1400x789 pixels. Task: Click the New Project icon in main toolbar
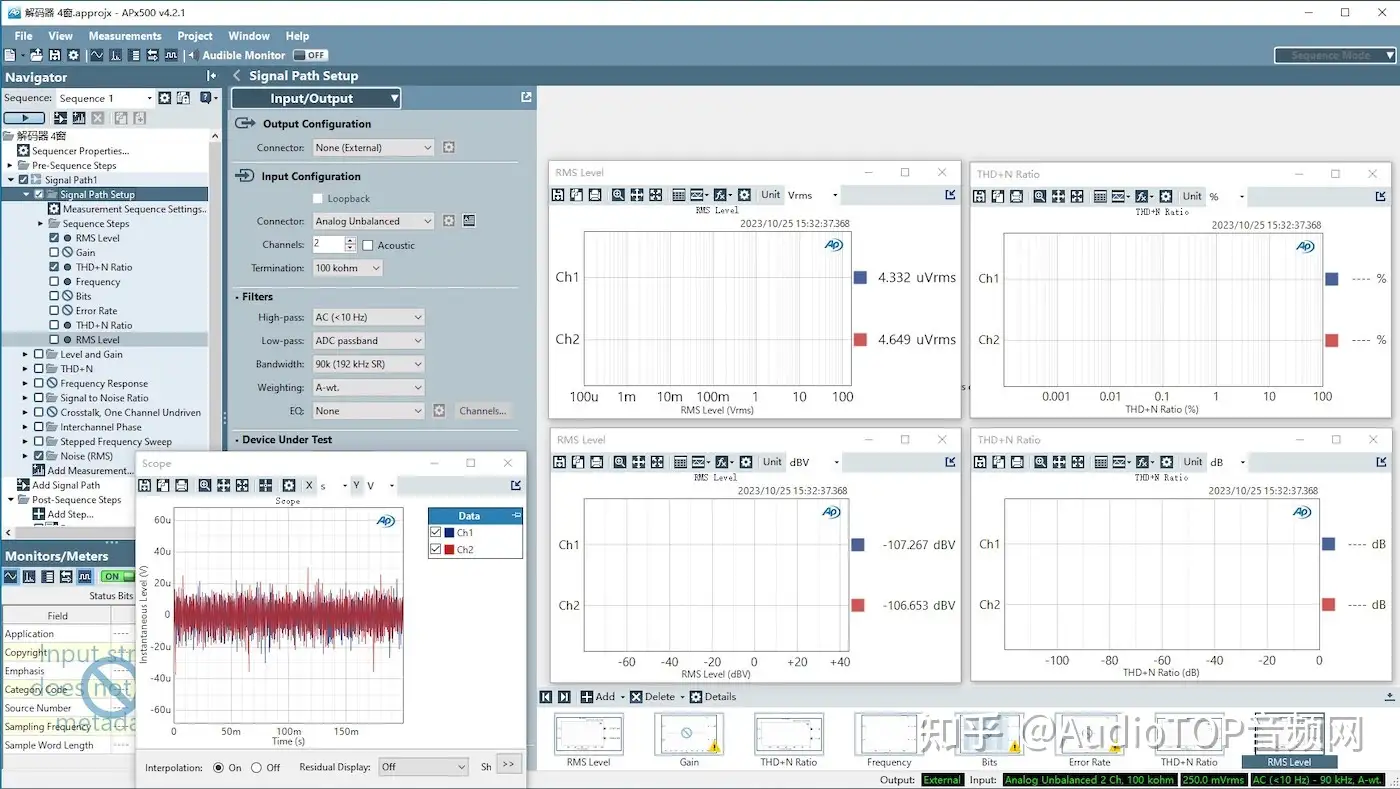[x=10, y=55]
